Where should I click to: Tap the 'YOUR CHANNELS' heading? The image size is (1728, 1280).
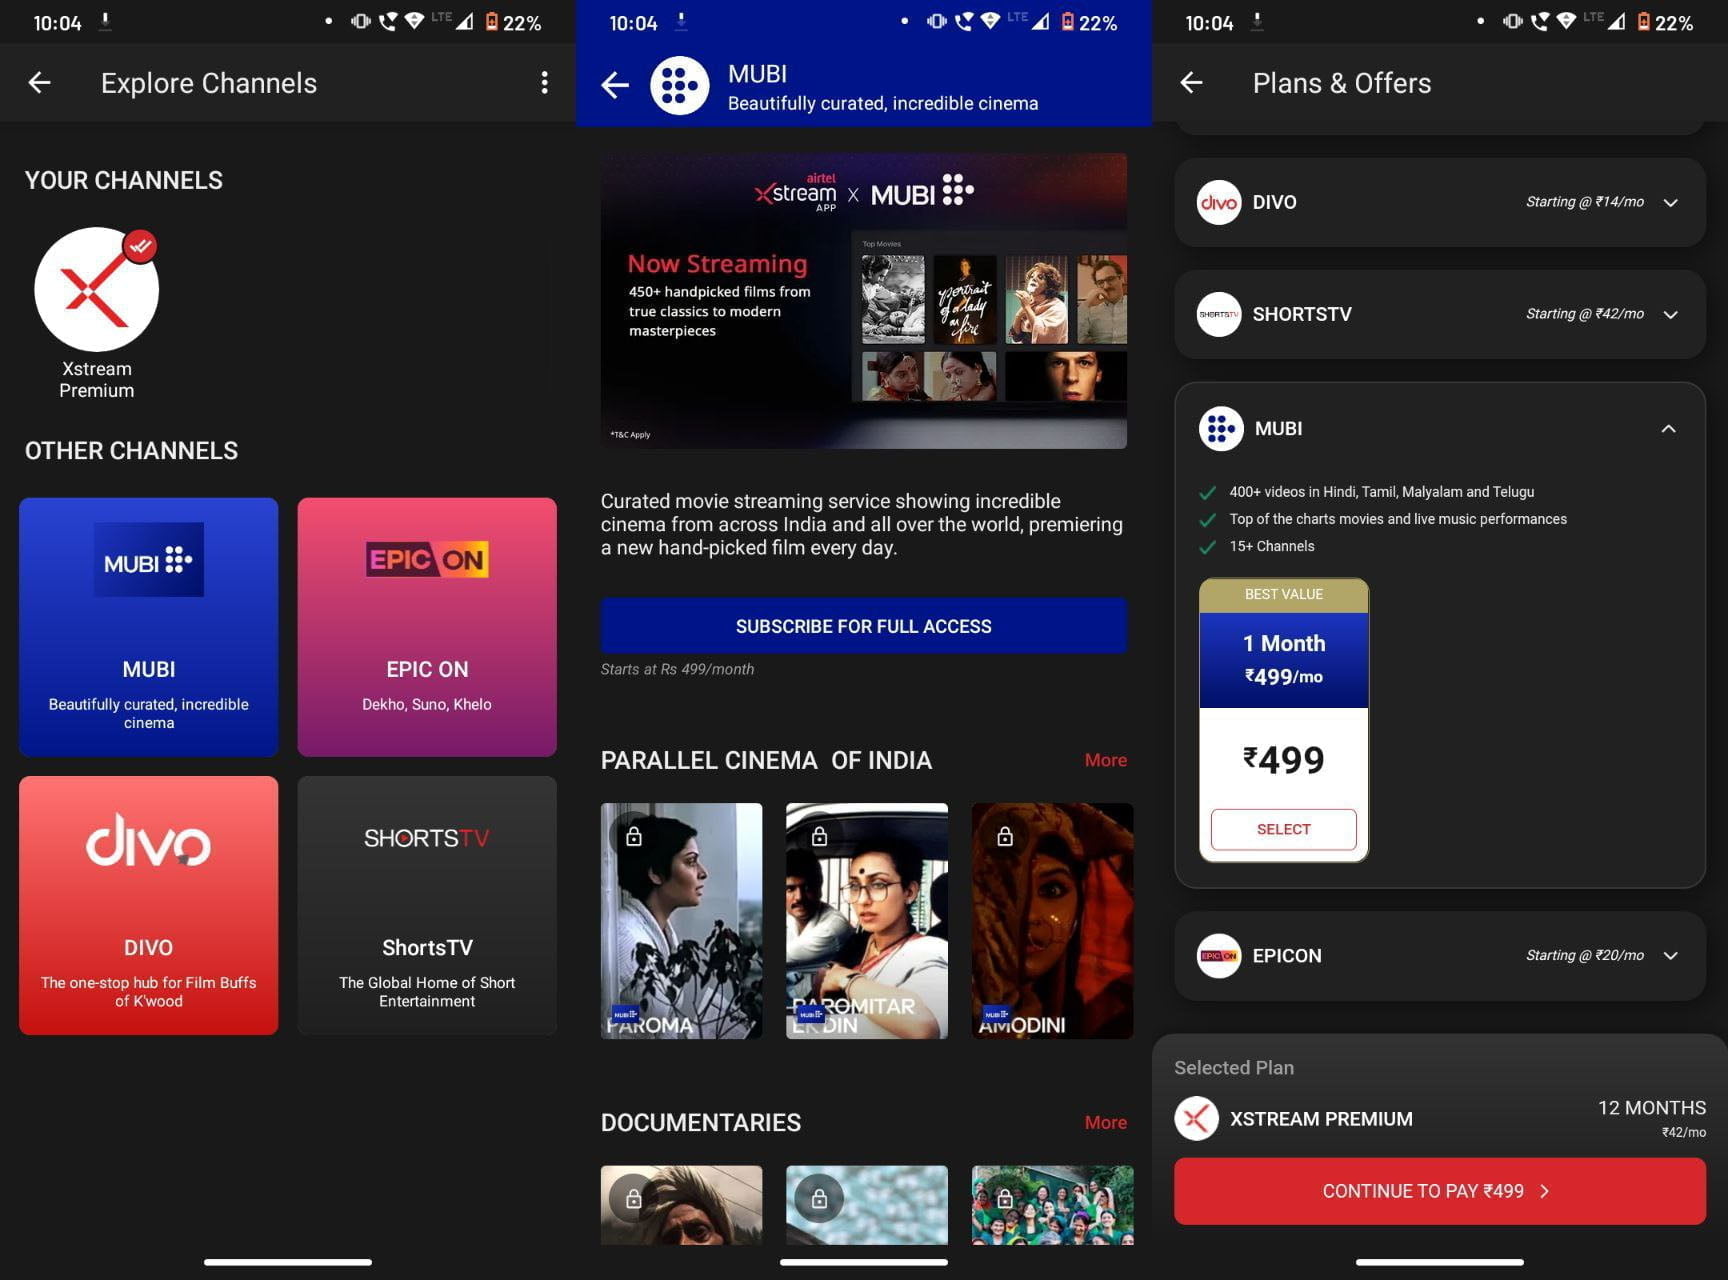[124, 180]
